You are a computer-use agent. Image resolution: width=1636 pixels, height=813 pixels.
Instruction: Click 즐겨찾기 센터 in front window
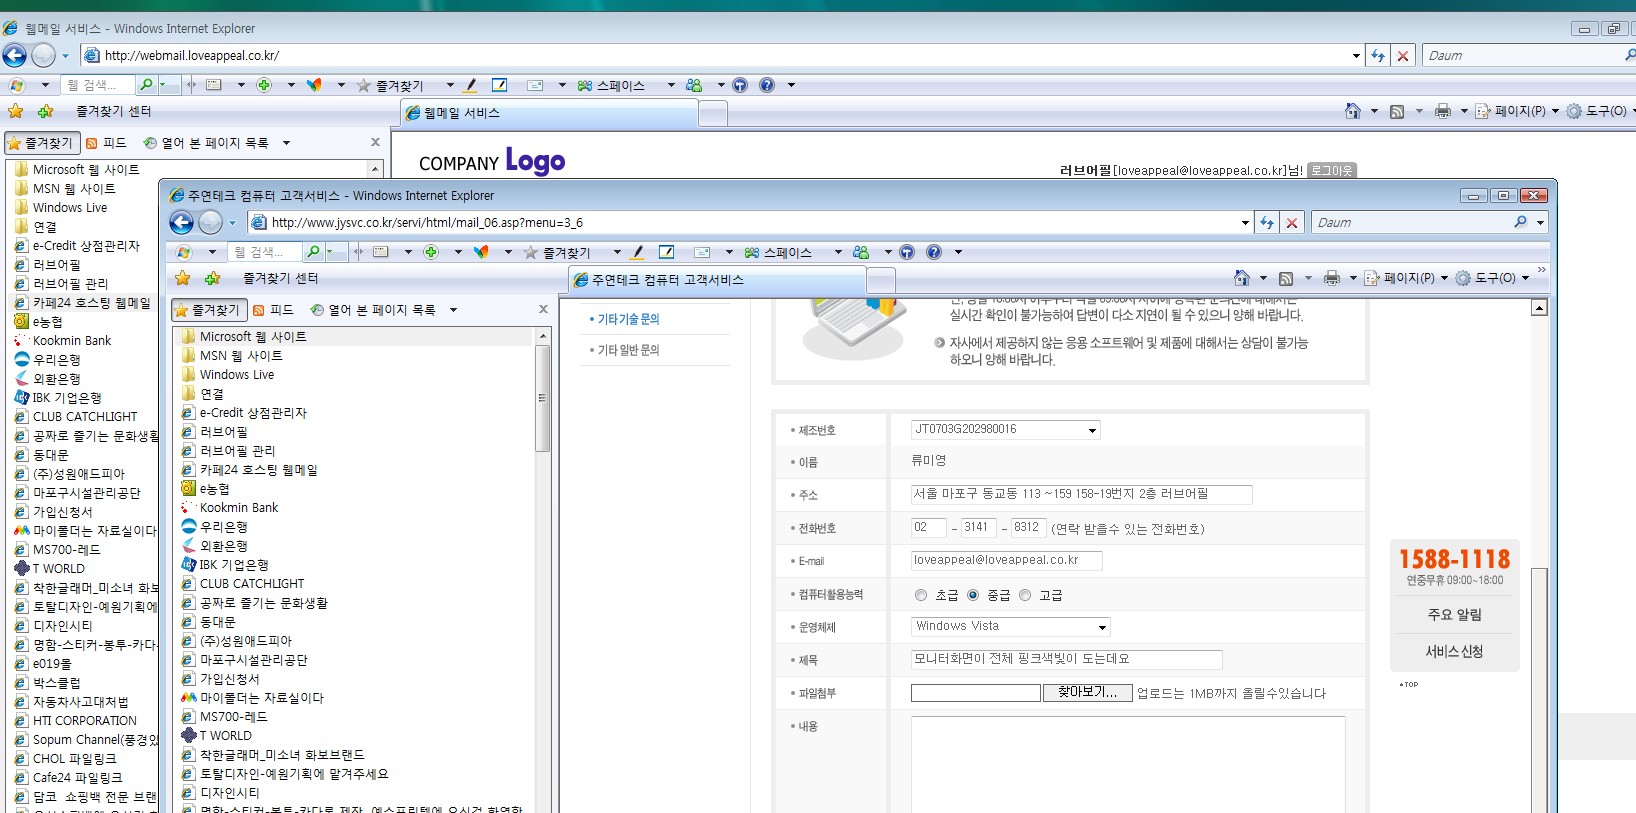280,278
